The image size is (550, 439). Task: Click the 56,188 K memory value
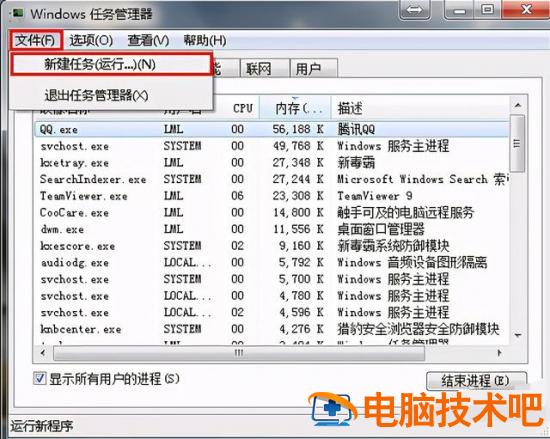(298, 129)
